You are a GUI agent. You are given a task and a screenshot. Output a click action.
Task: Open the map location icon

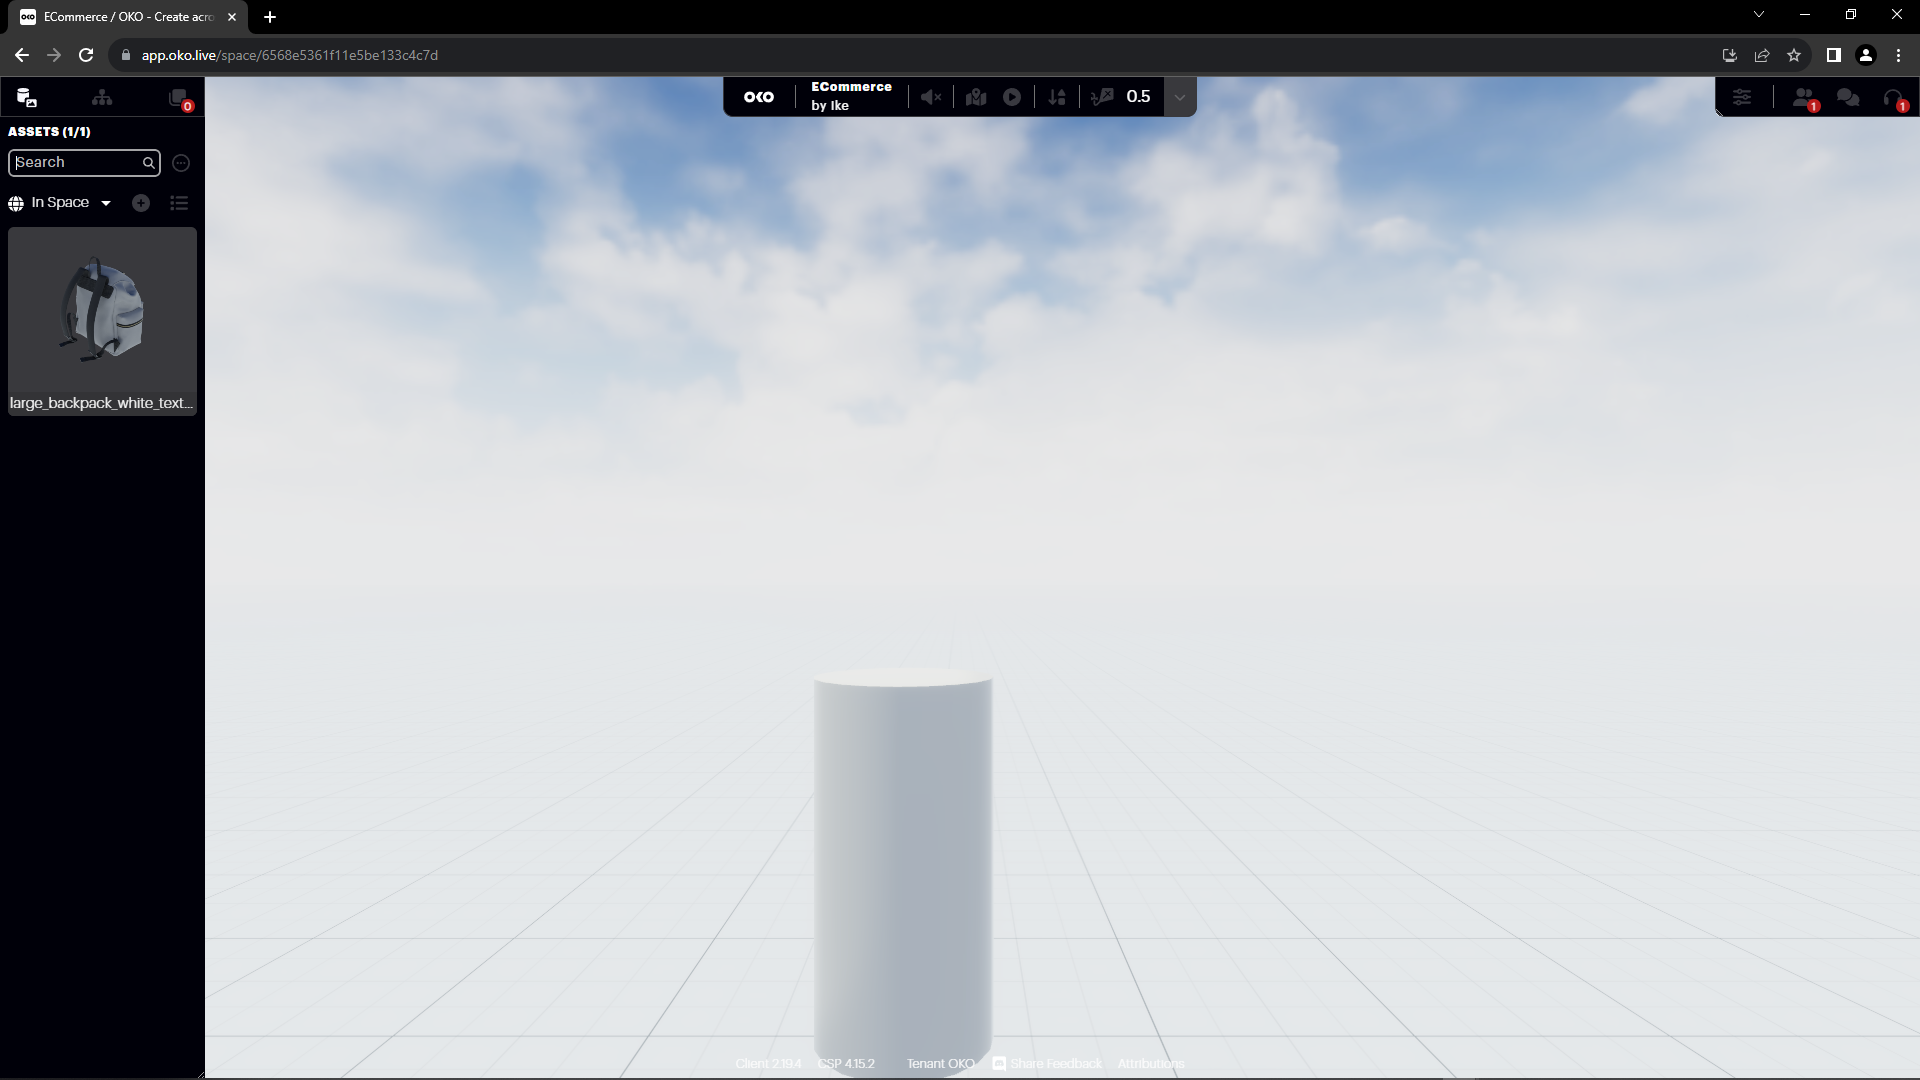pos(976,97)
